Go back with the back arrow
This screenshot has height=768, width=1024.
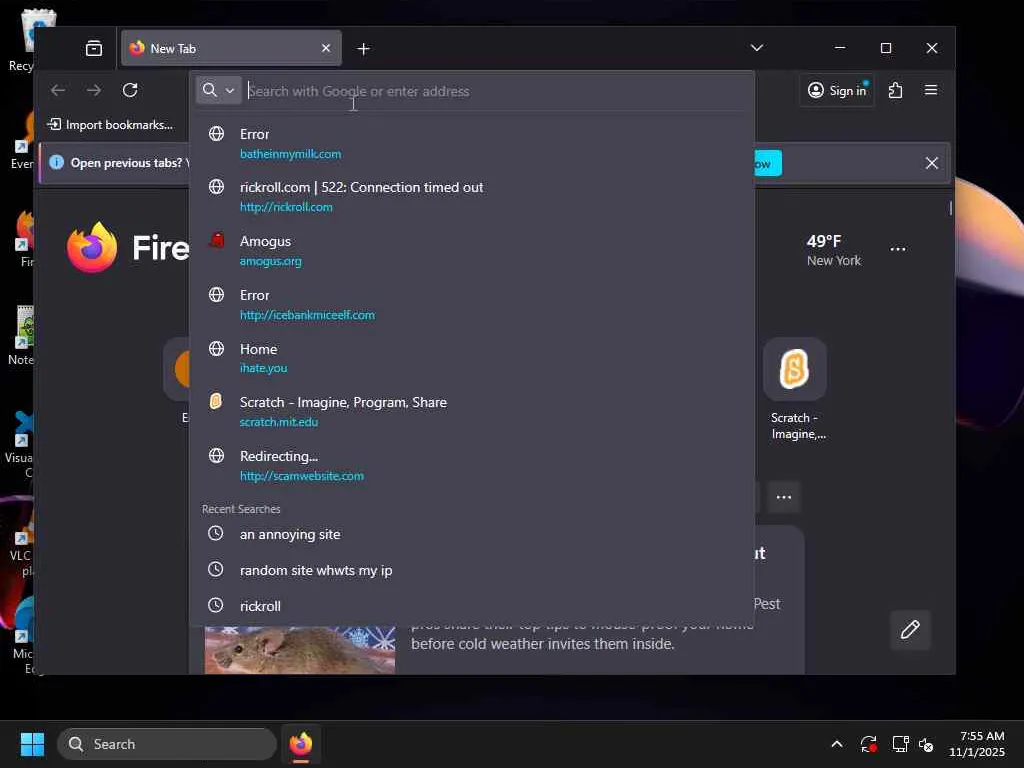pos(58,90)
